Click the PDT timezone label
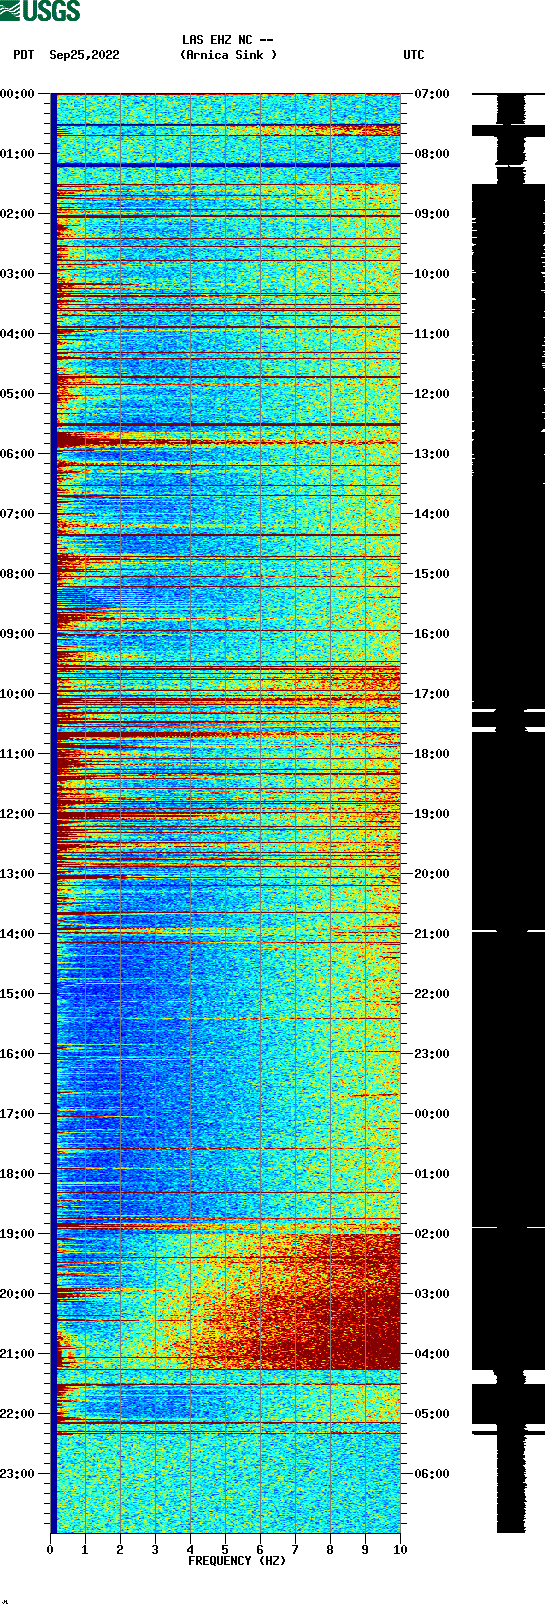 (x=23, y=55)
